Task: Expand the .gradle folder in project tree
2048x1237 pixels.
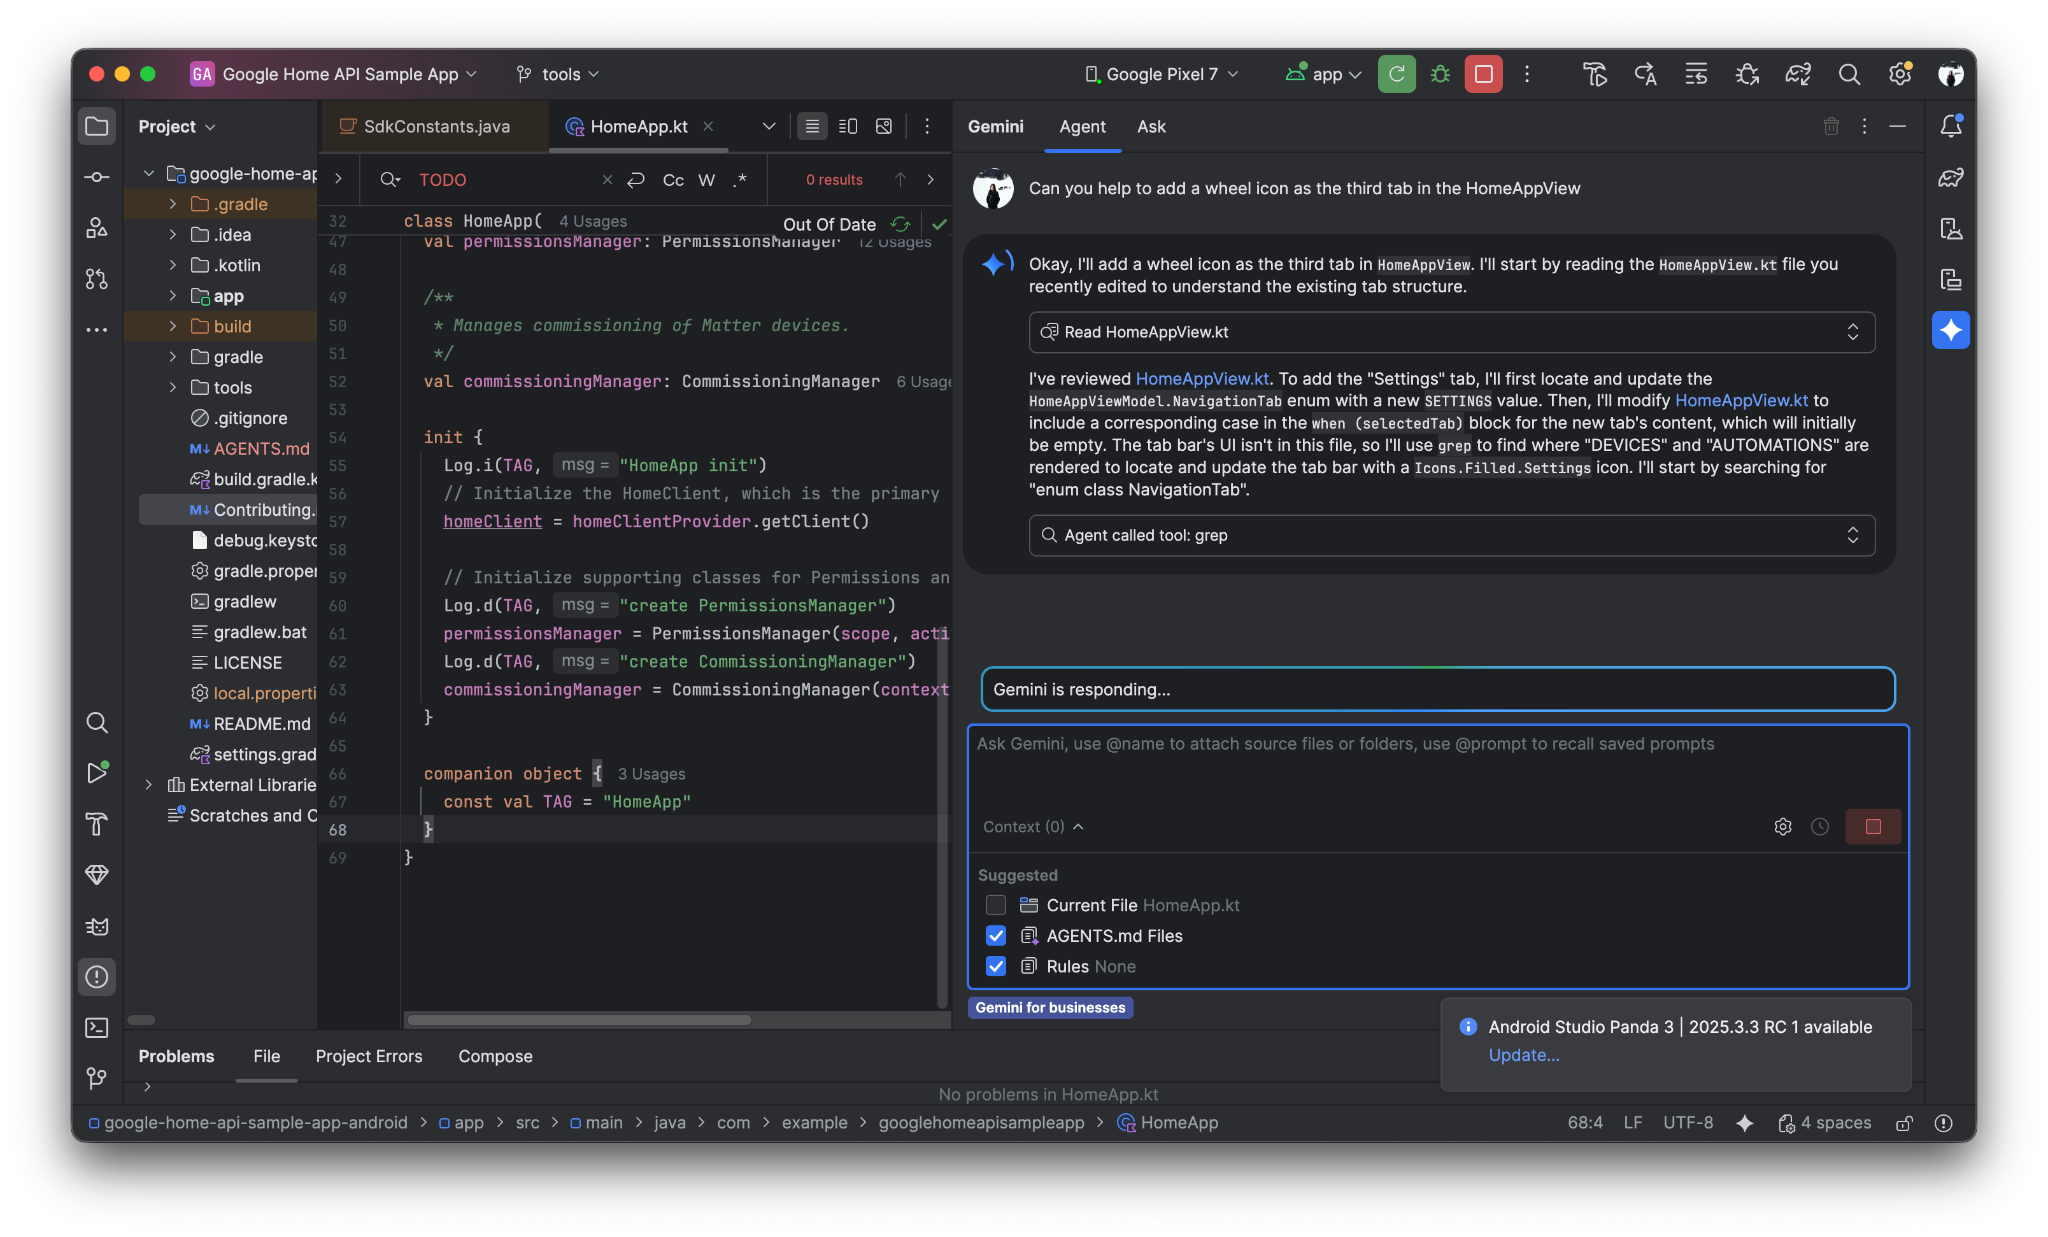Action: 173,204
